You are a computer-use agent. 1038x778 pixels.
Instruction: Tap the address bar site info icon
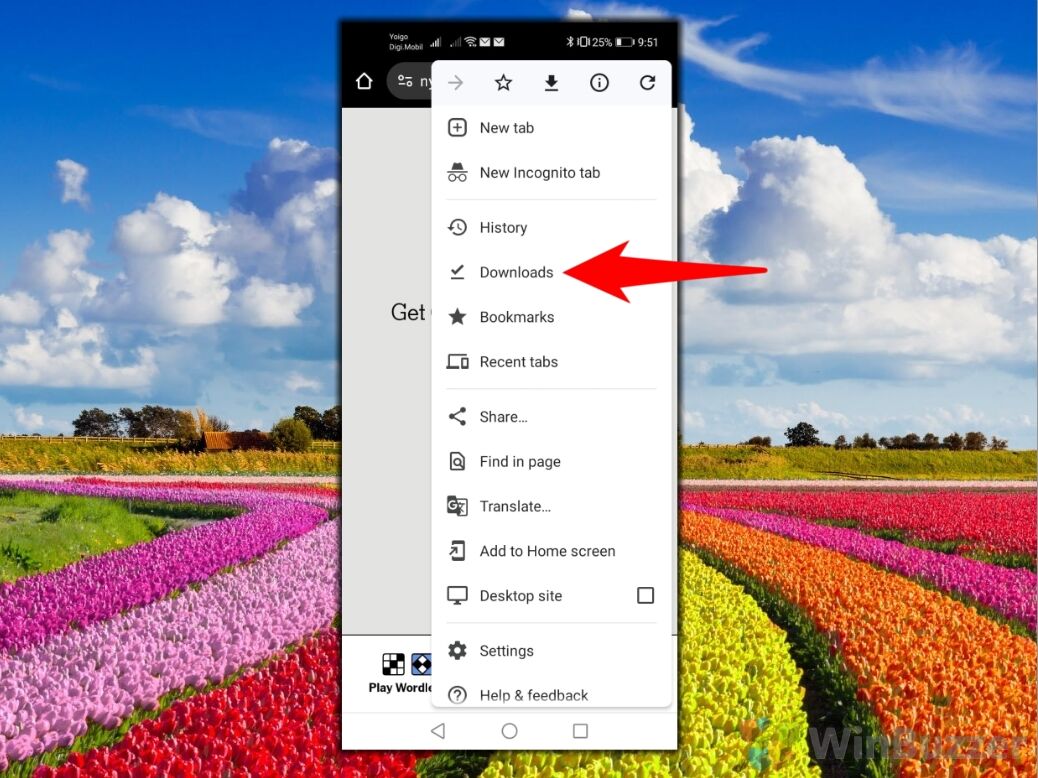point(405,81)
